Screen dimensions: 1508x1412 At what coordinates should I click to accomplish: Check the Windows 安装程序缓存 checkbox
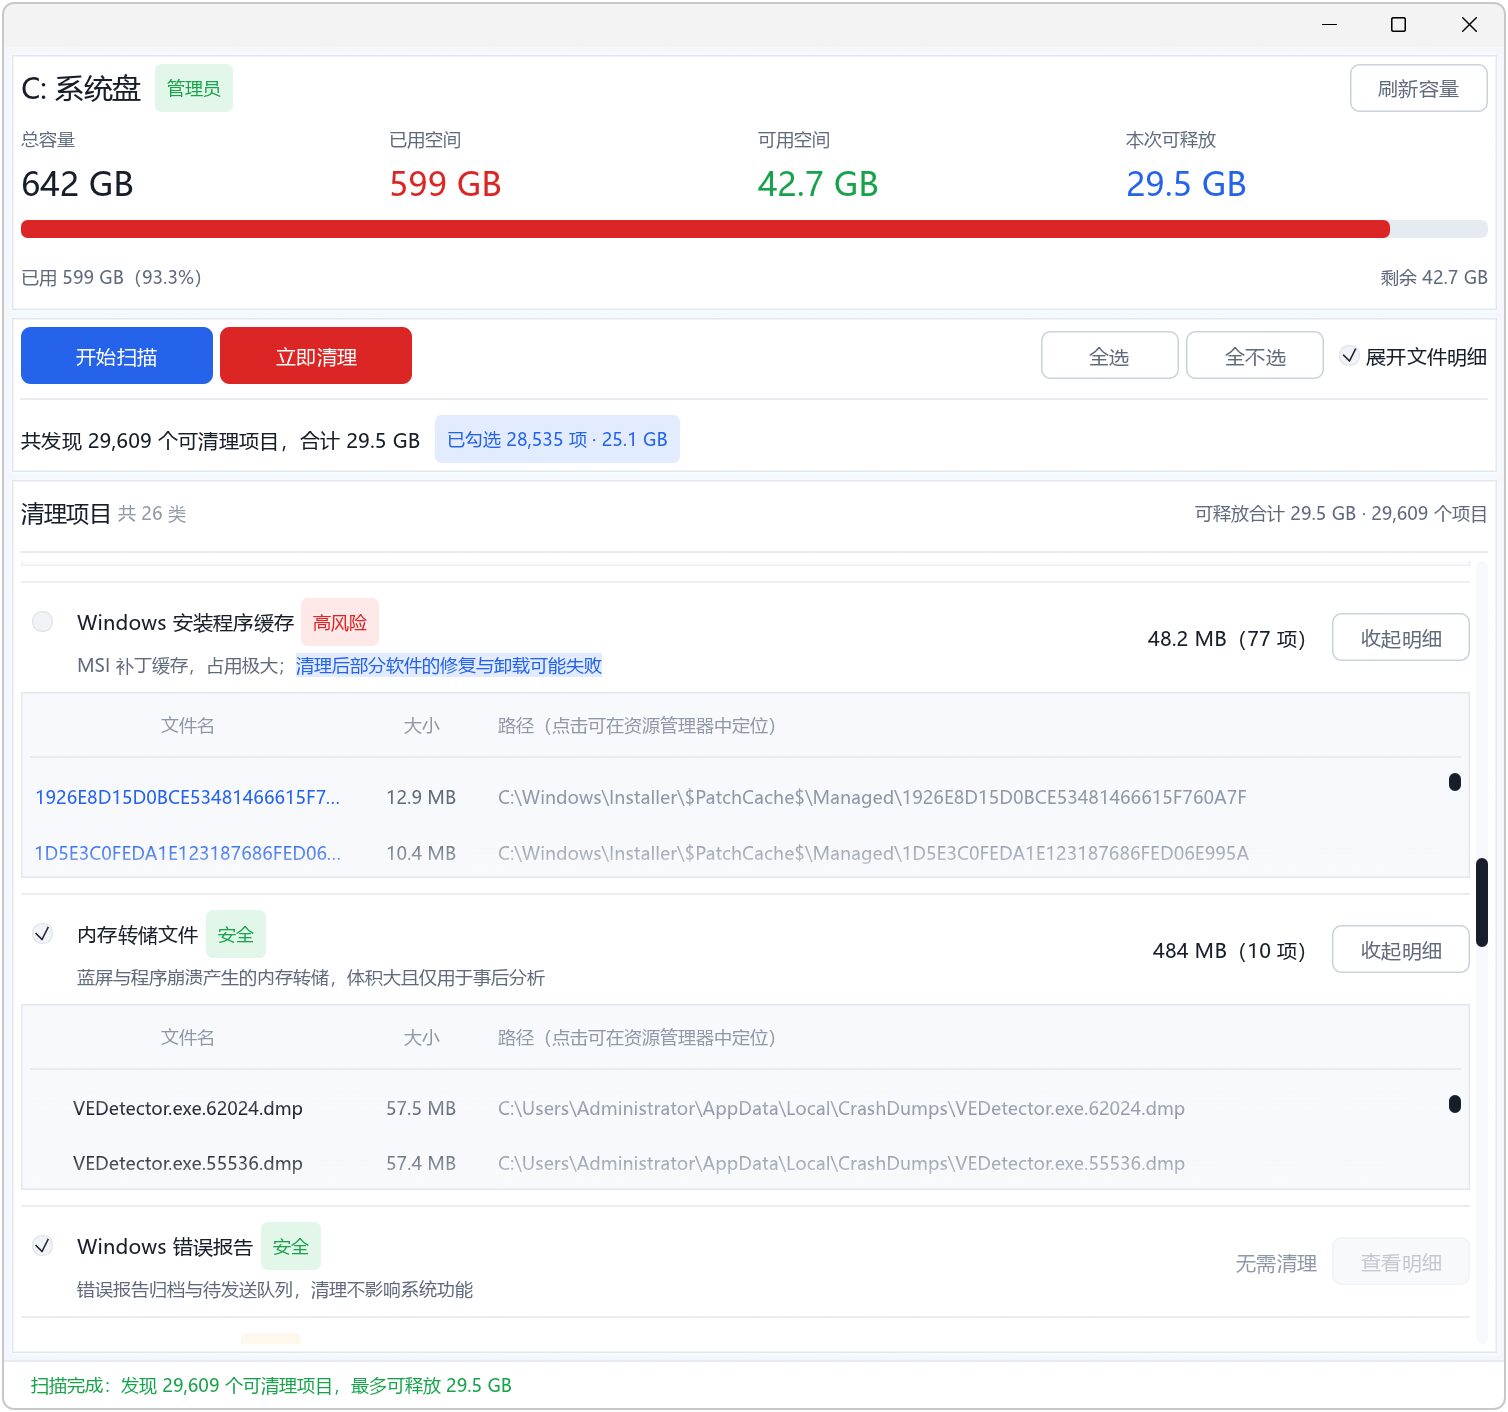43,622
